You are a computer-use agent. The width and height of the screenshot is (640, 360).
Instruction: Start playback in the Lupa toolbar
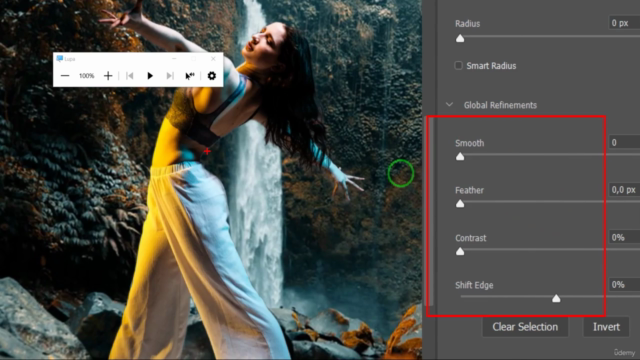150,76
